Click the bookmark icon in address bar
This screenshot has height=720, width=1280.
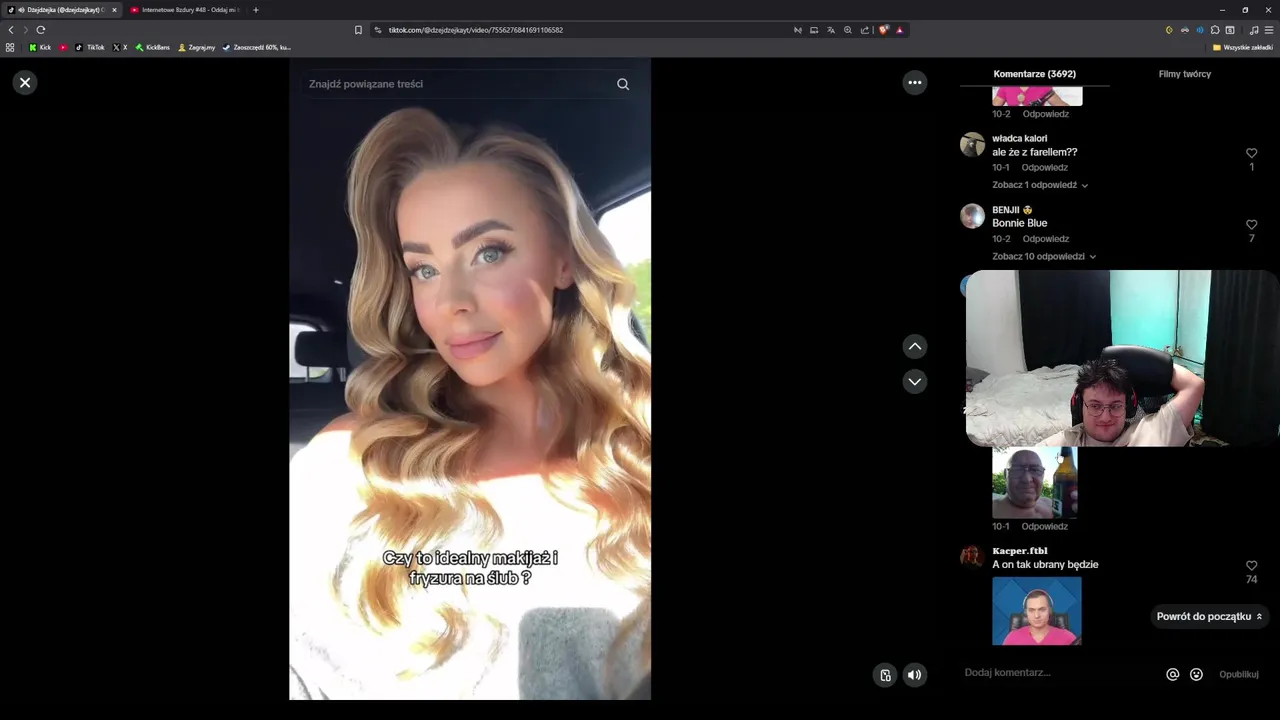click(358, 30)
